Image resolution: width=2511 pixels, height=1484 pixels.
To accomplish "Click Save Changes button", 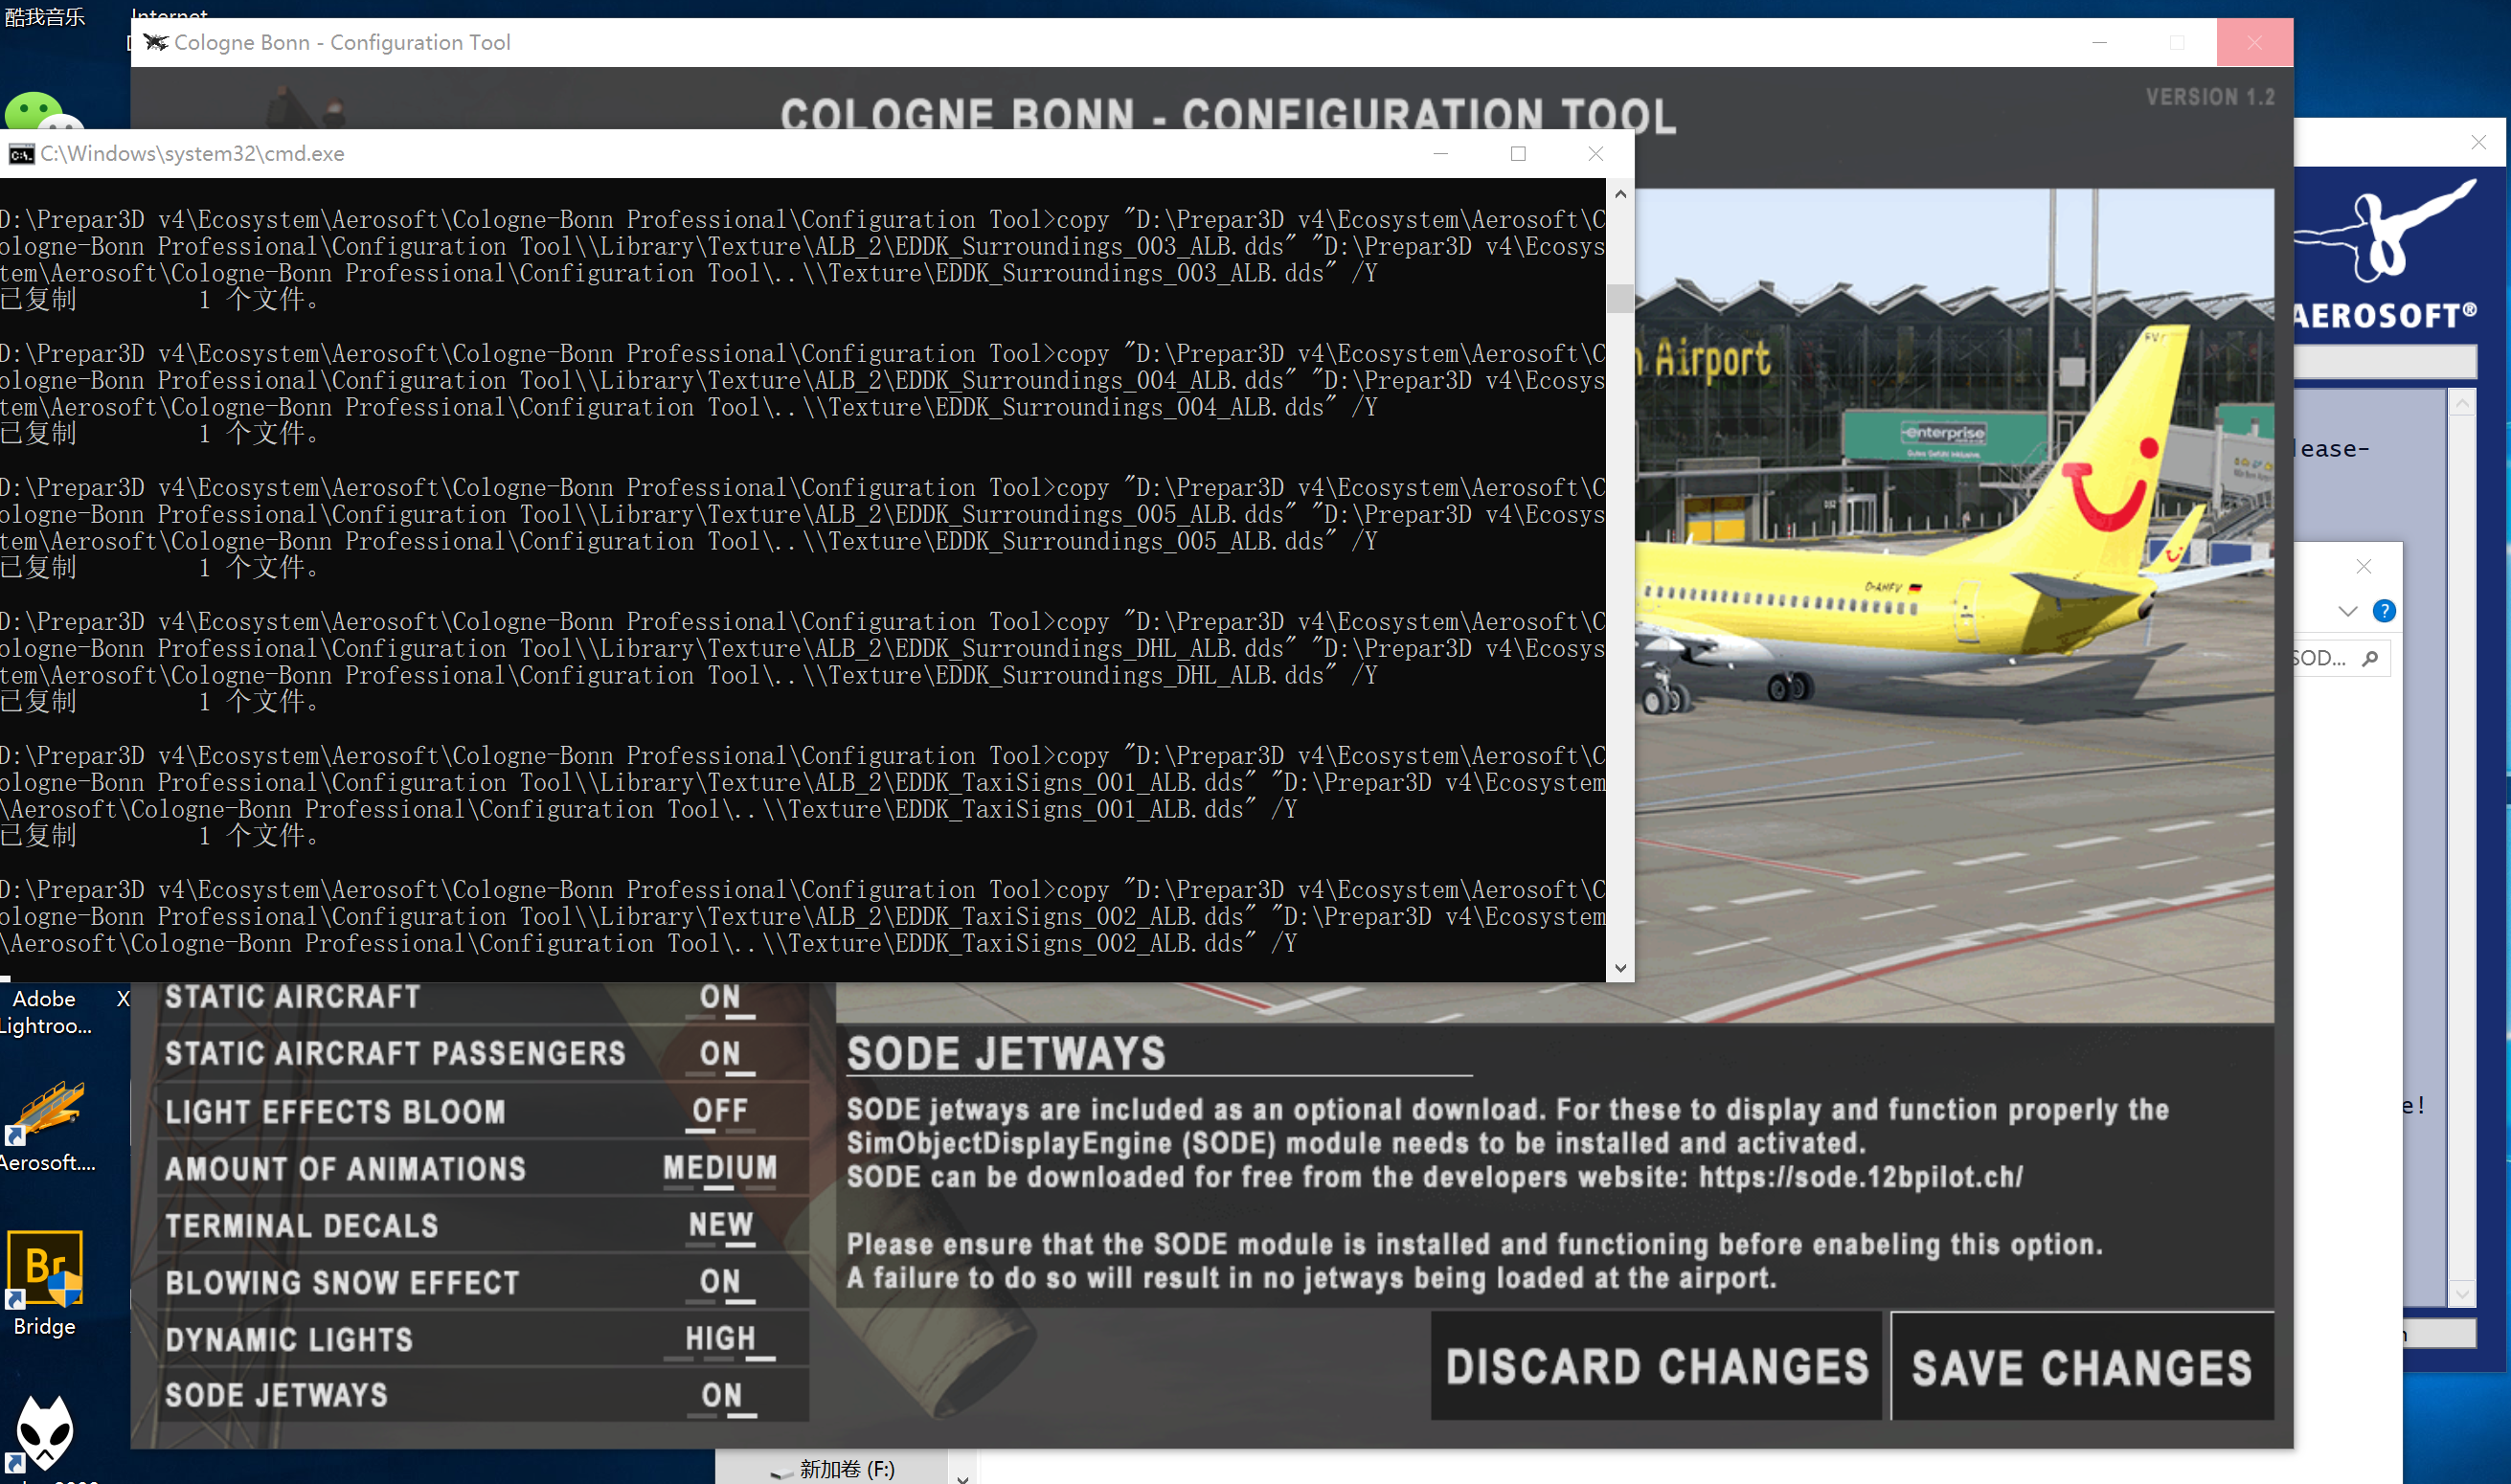I will point(2082,1366).
